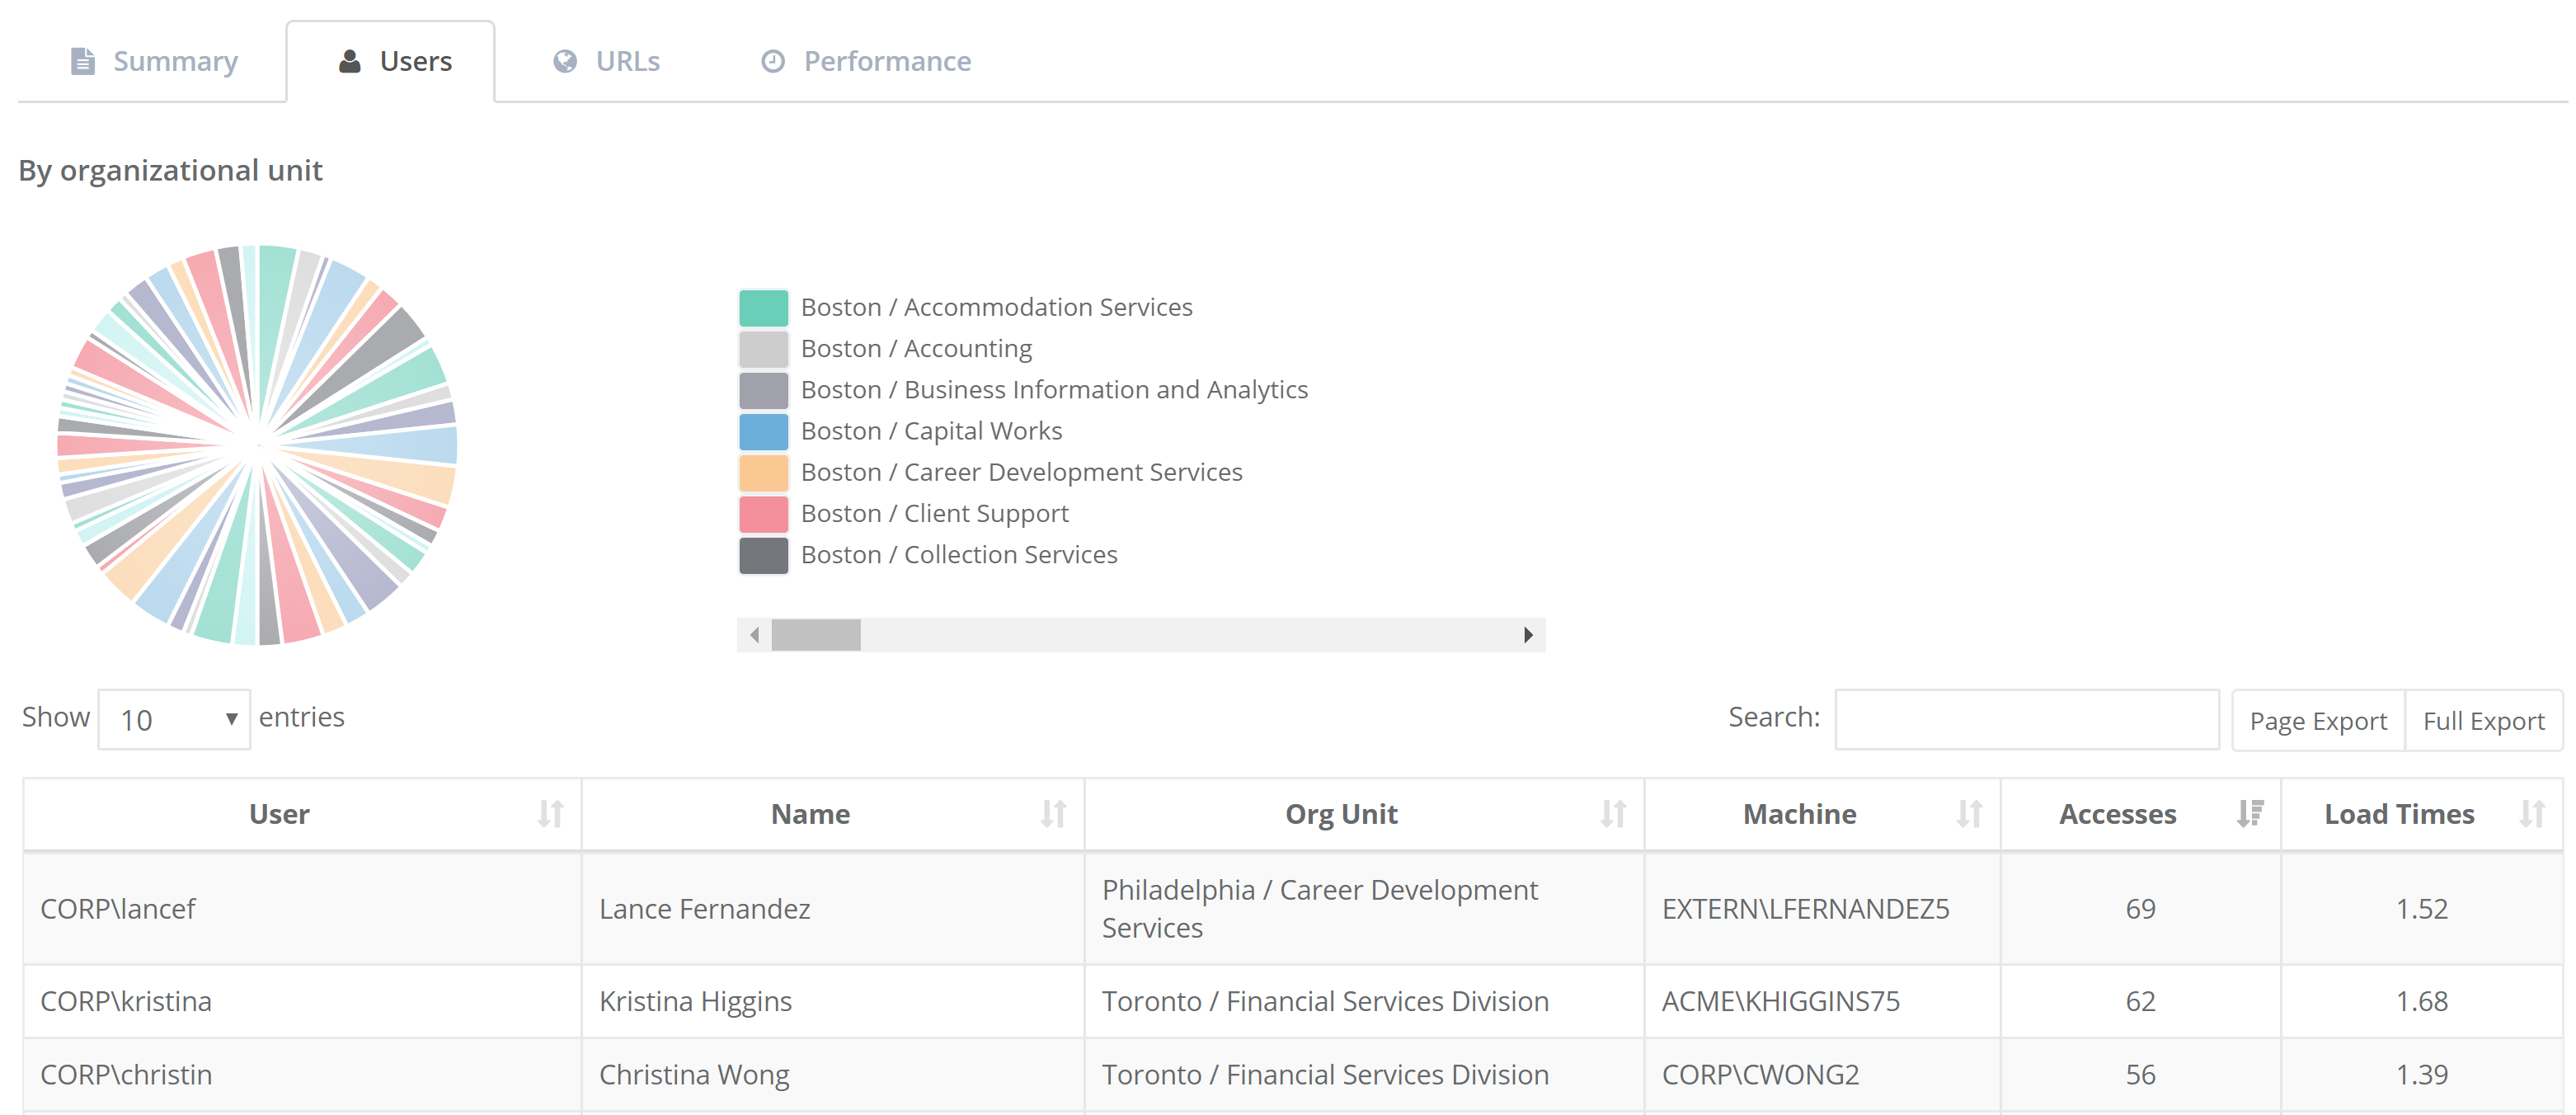2576x1115 pixels.
Task: Click the sort icon in Name column
Action: tap(1053, 814)
